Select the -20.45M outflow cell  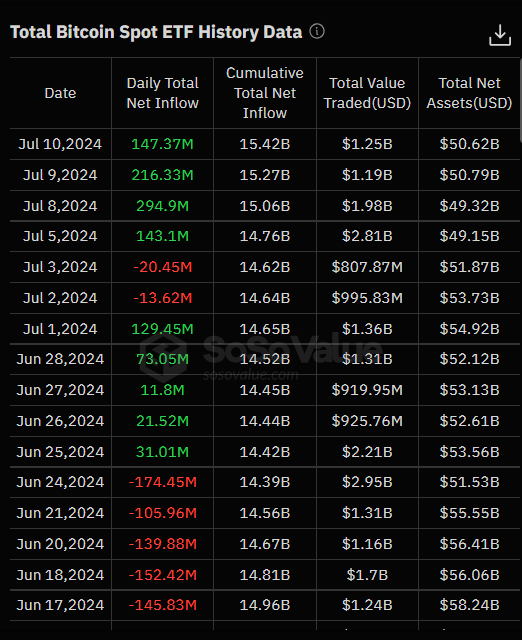(x=162, y=267)
